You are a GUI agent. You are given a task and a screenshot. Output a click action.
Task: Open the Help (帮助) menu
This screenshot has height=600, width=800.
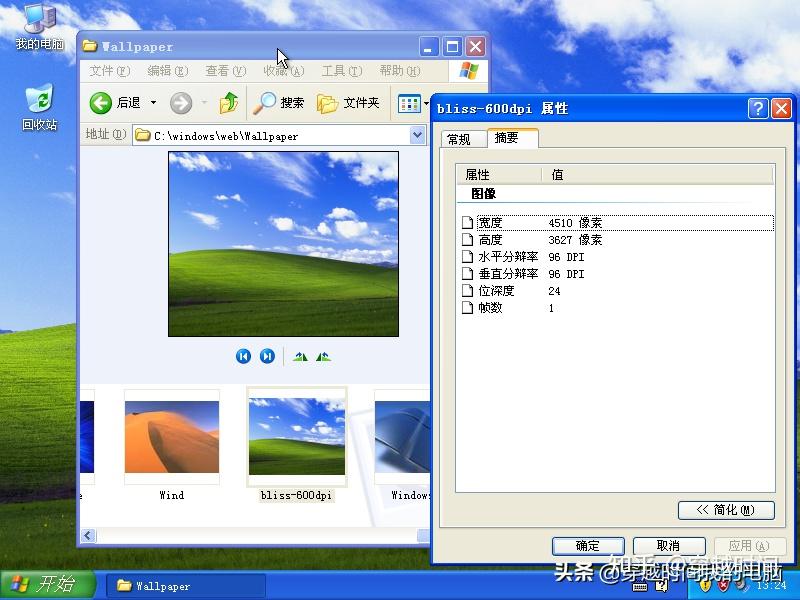400,71
